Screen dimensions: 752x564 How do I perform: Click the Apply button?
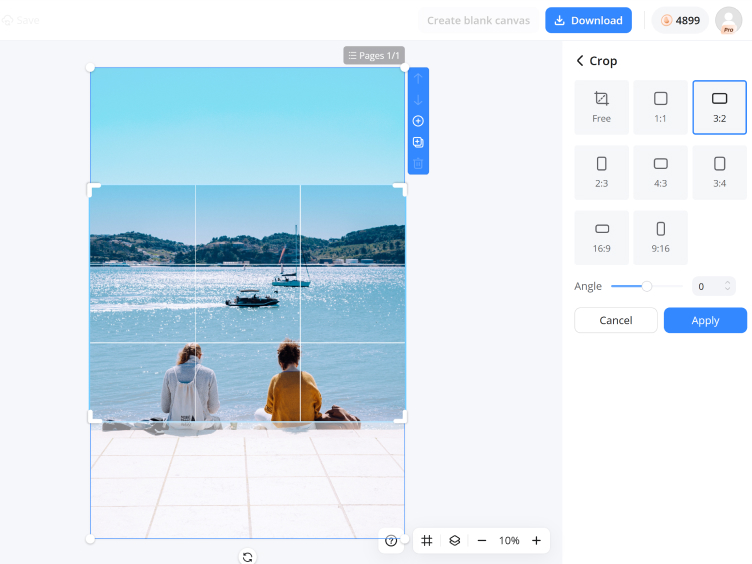pyautogui.click(x=705, y=320)
